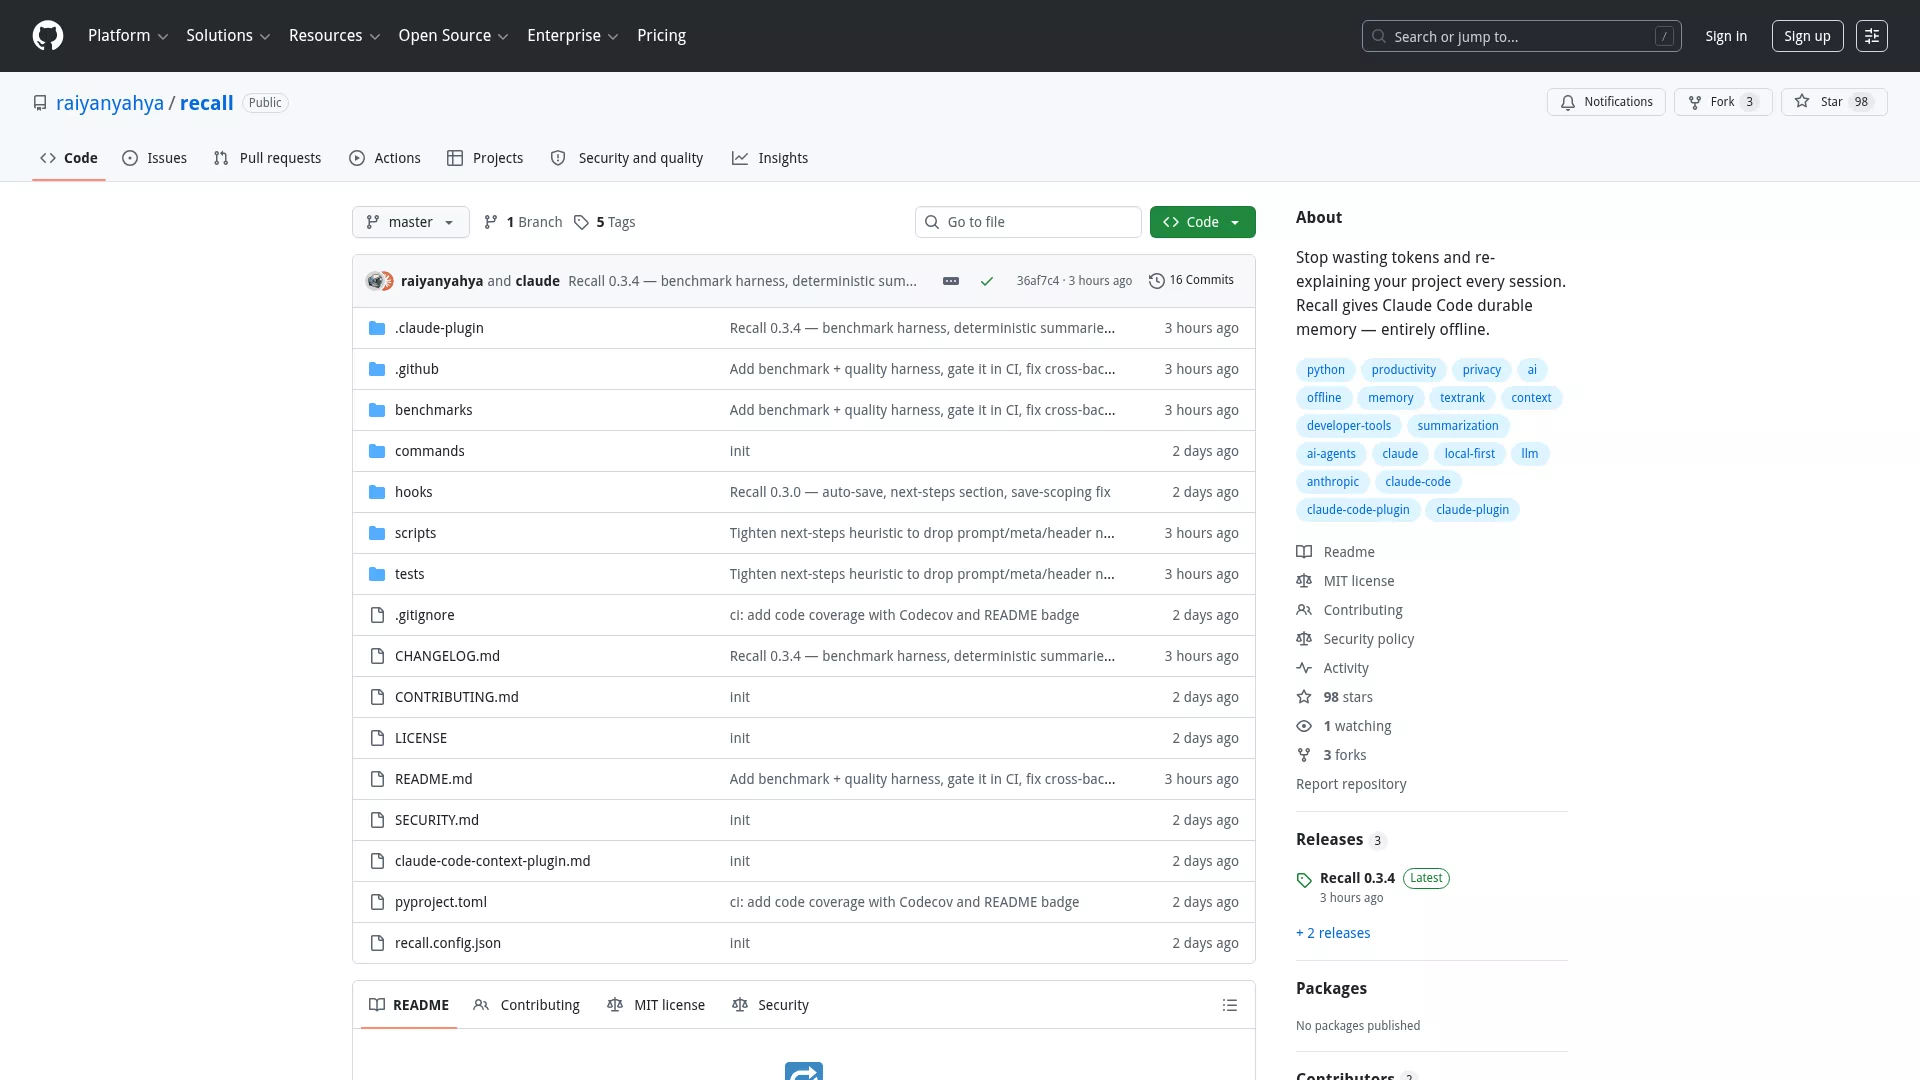Switch to the Issues tab
Viewport: 1920px width, 1080px height.
(x=155, y=158)
